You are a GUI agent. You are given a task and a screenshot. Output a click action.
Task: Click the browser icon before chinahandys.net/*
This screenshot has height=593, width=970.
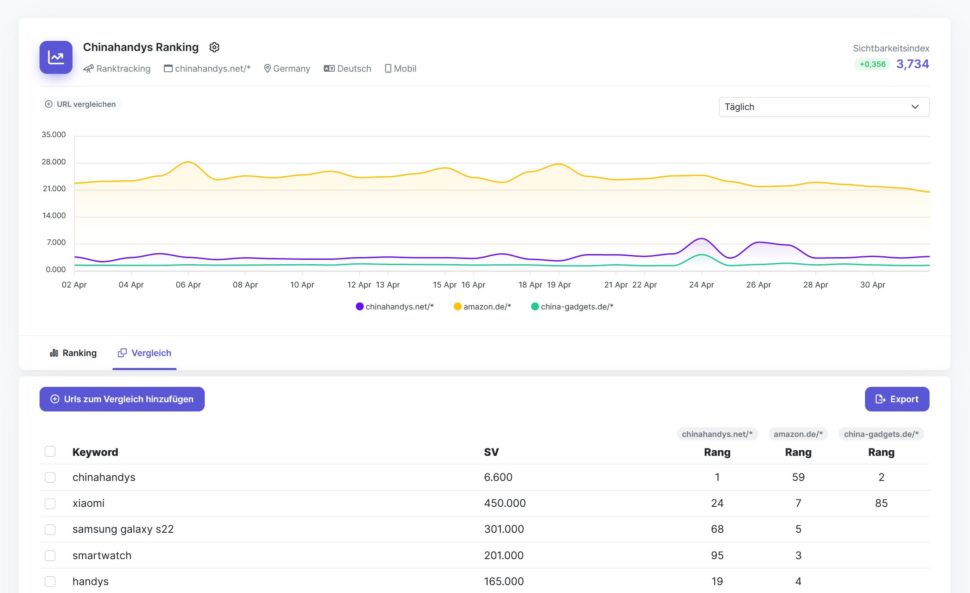click(x=168, y=69)
